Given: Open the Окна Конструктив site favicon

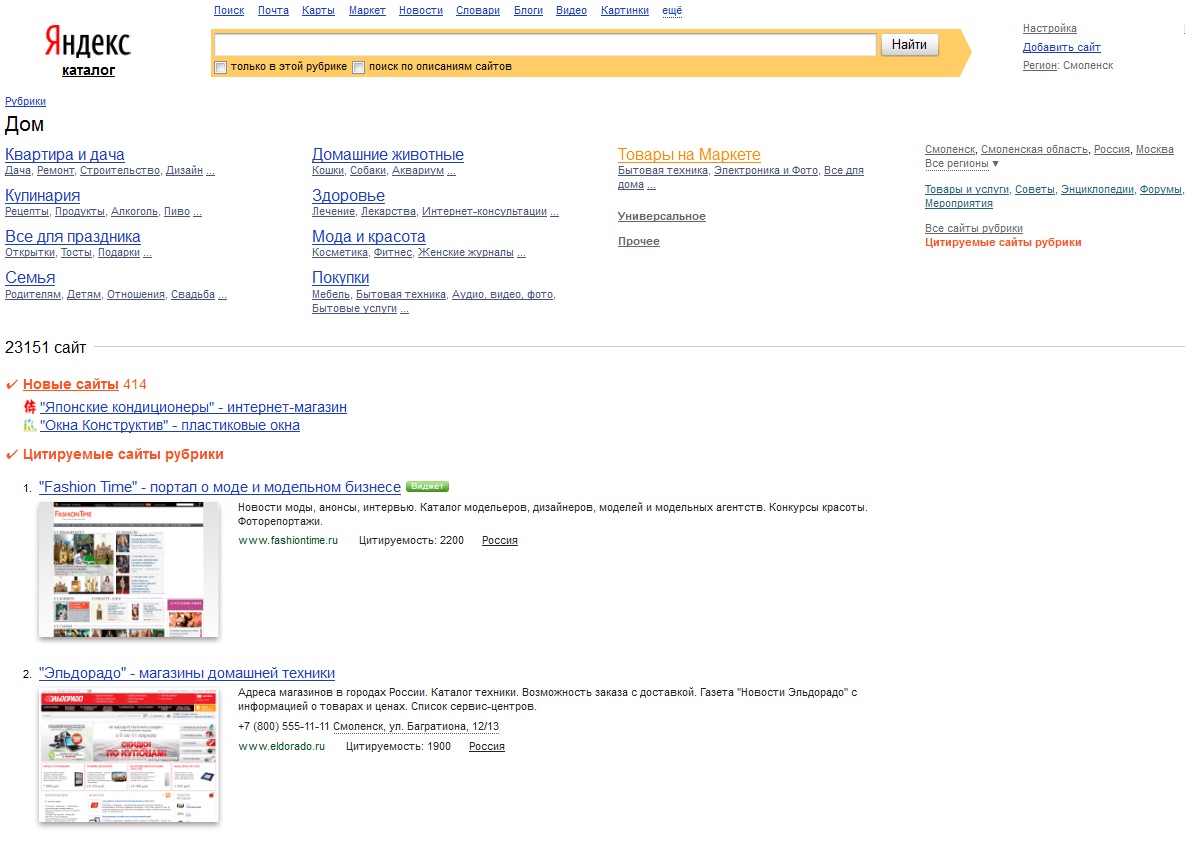Looking at the screenshot, I should 29,426.
